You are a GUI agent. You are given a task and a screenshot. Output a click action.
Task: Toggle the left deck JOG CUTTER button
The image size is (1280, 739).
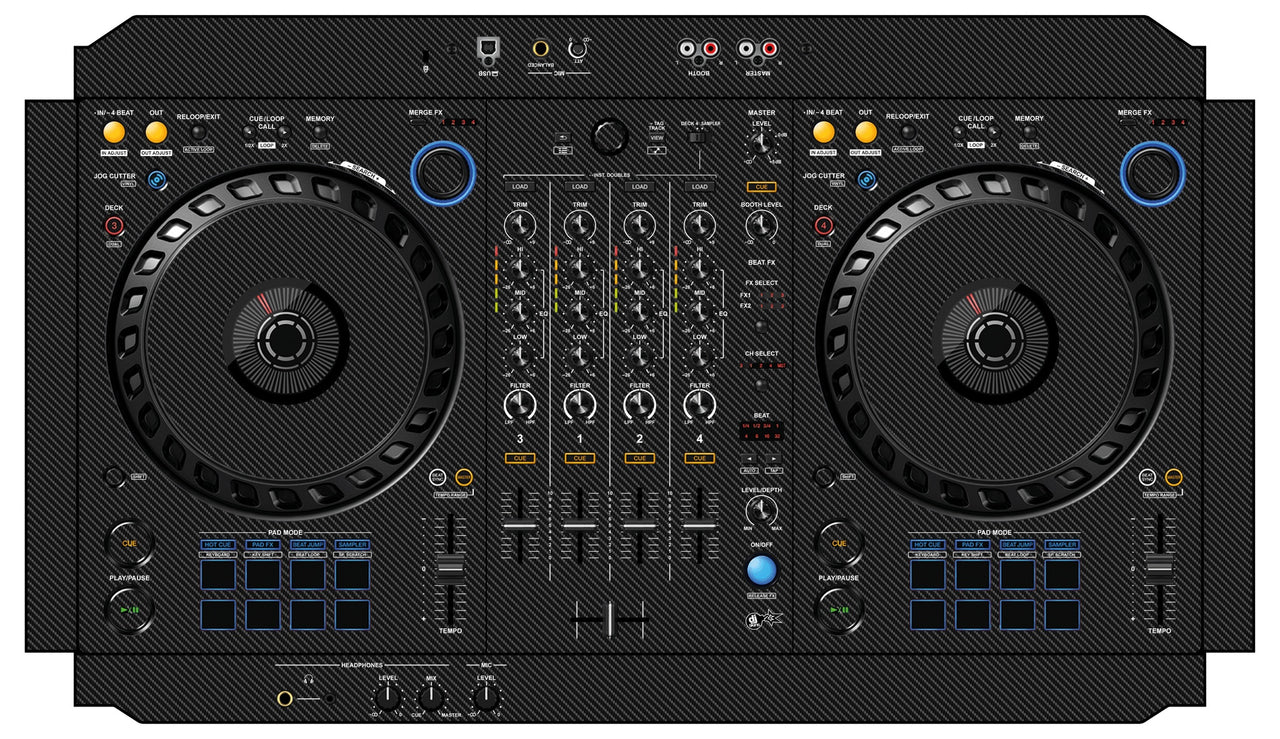[x=158, y=180]
